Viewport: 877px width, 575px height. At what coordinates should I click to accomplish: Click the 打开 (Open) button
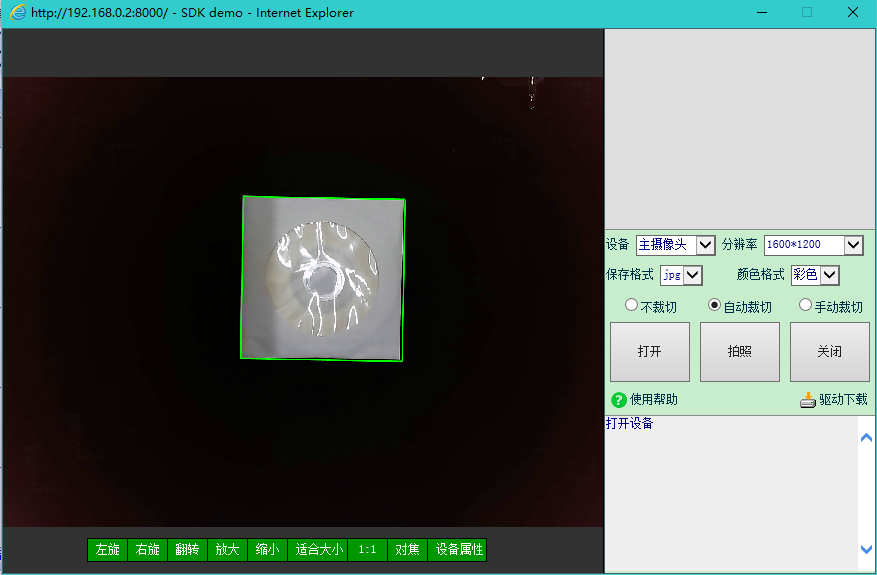point(650,352)
